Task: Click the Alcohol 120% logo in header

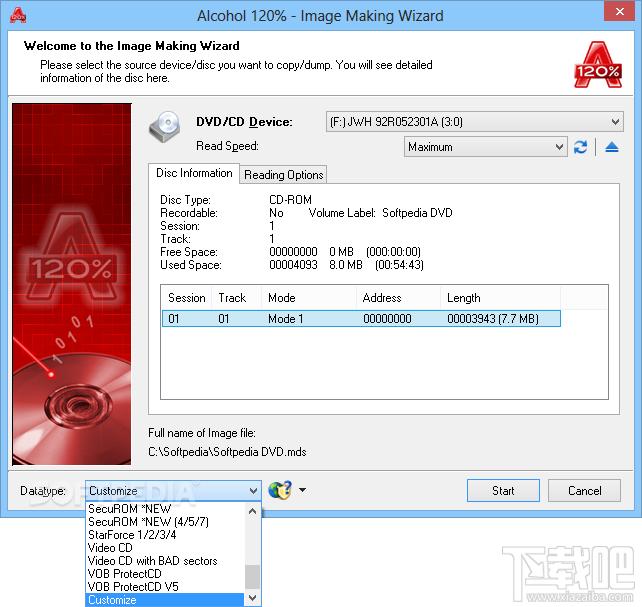Action: pos(598,65)
